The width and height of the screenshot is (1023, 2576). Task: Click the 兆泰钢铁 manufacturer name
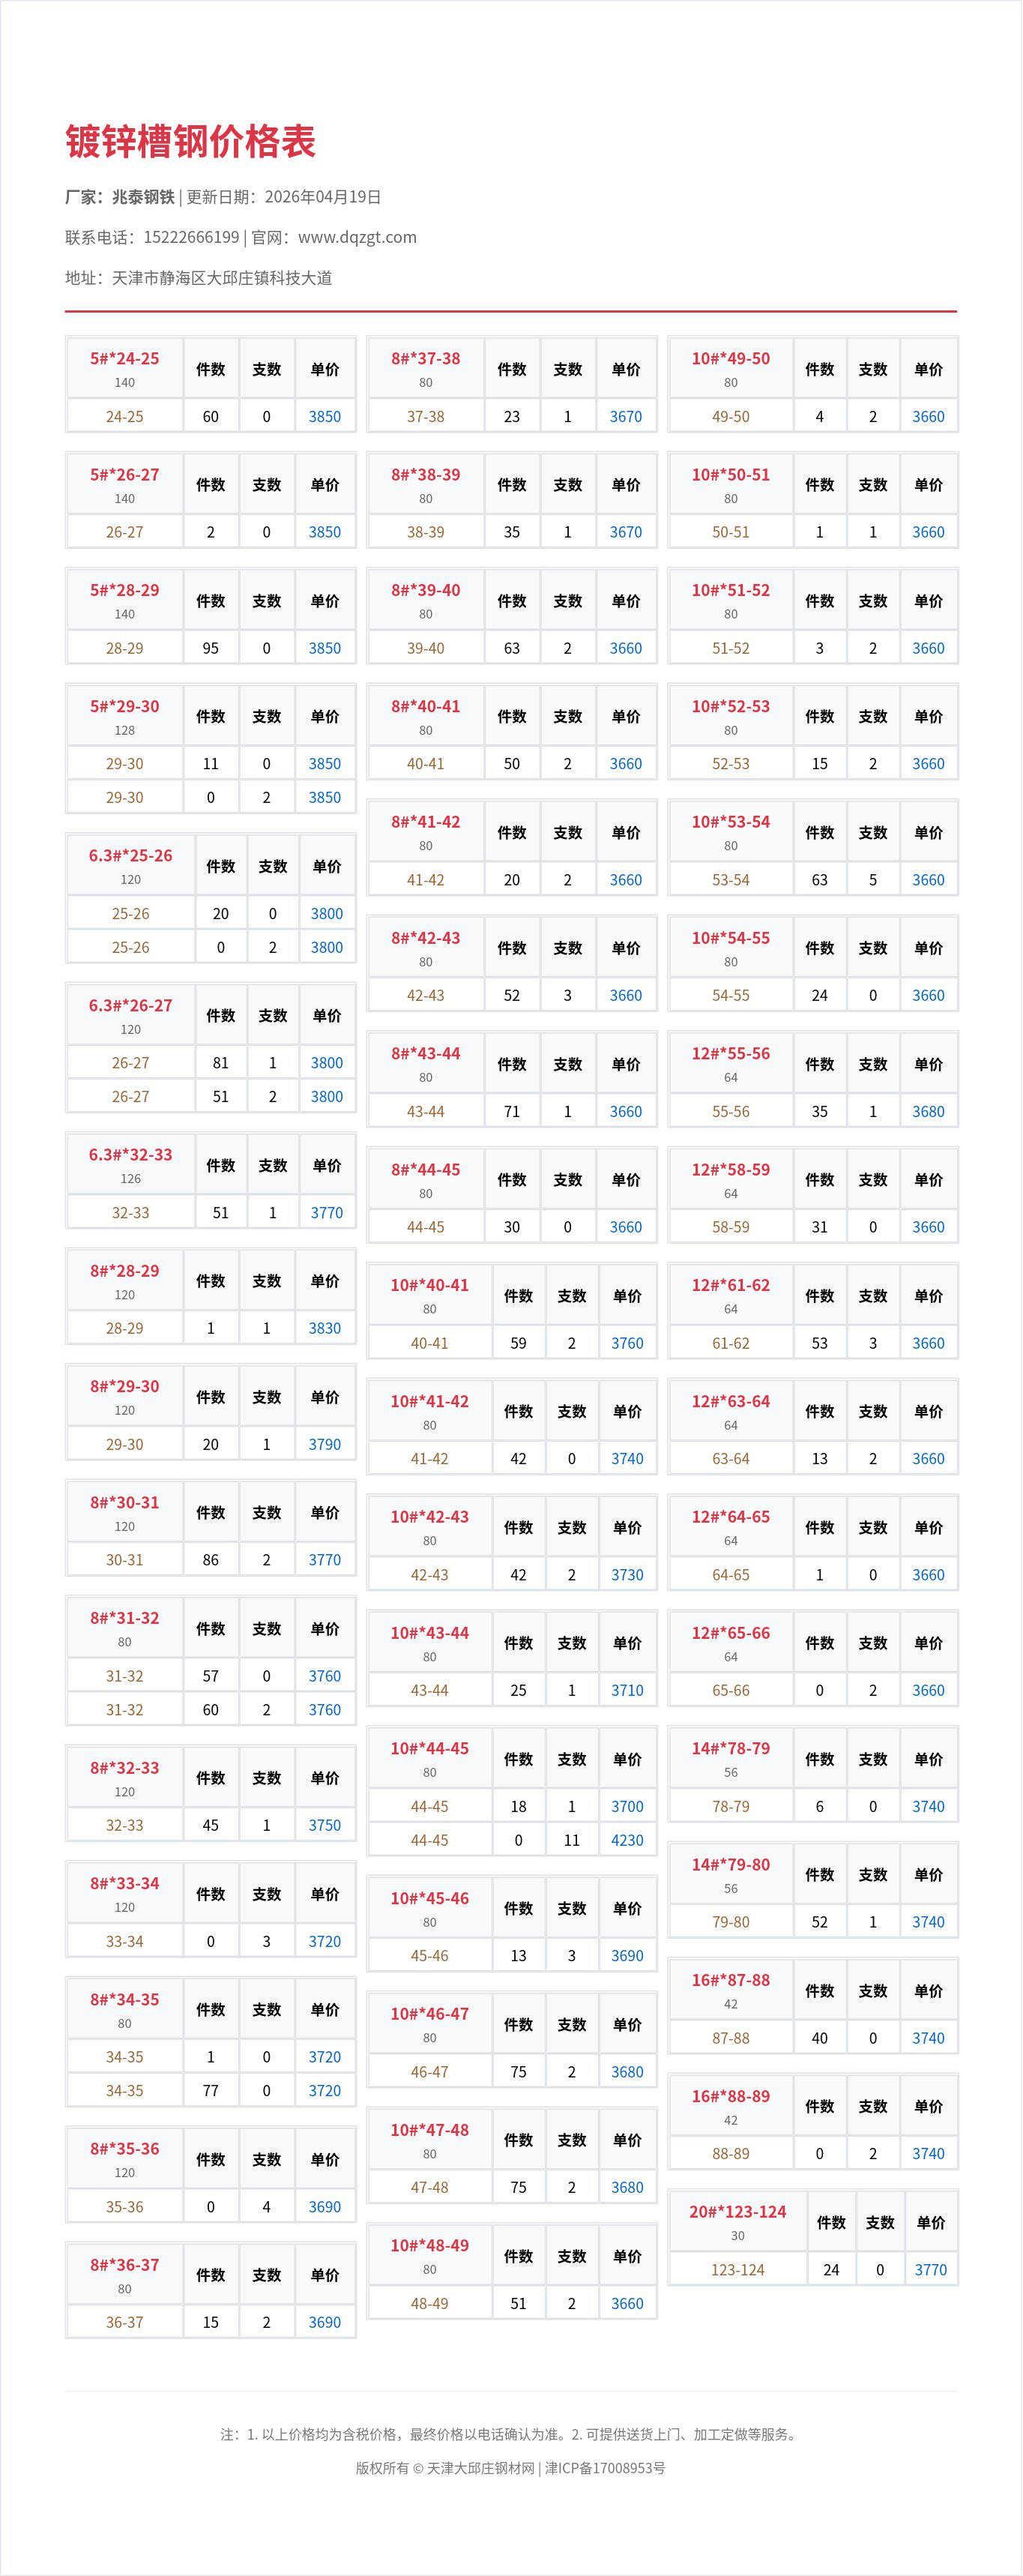[x=143, y=197]
